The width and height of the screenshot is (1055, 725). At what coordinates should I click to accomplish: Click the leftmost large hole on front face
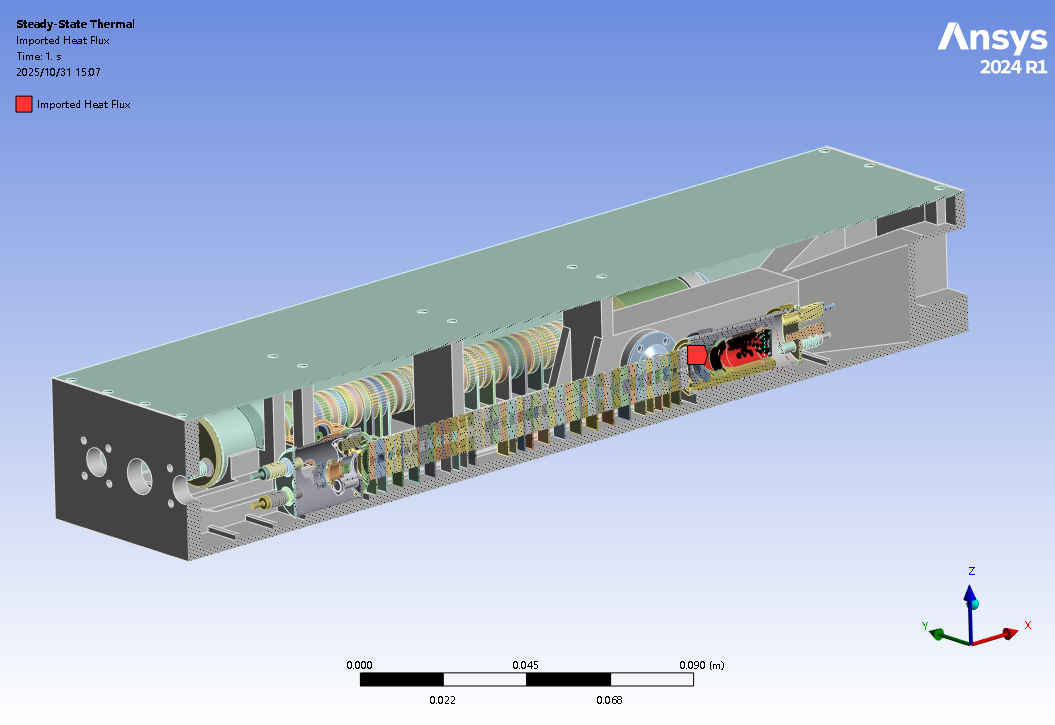tap(97, 463)
